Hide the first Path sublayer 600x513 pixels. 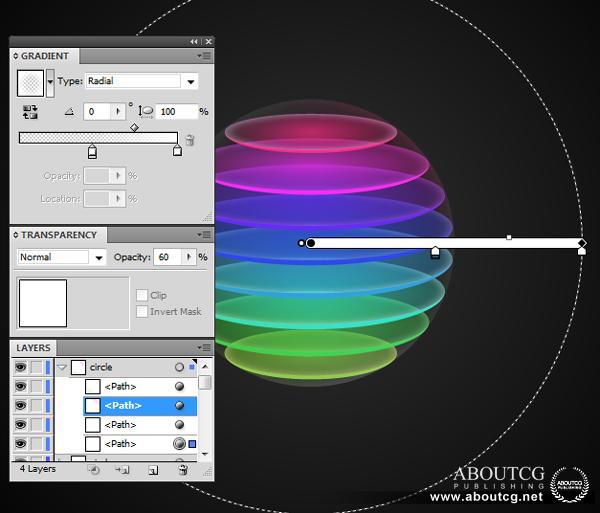point(20,386)
